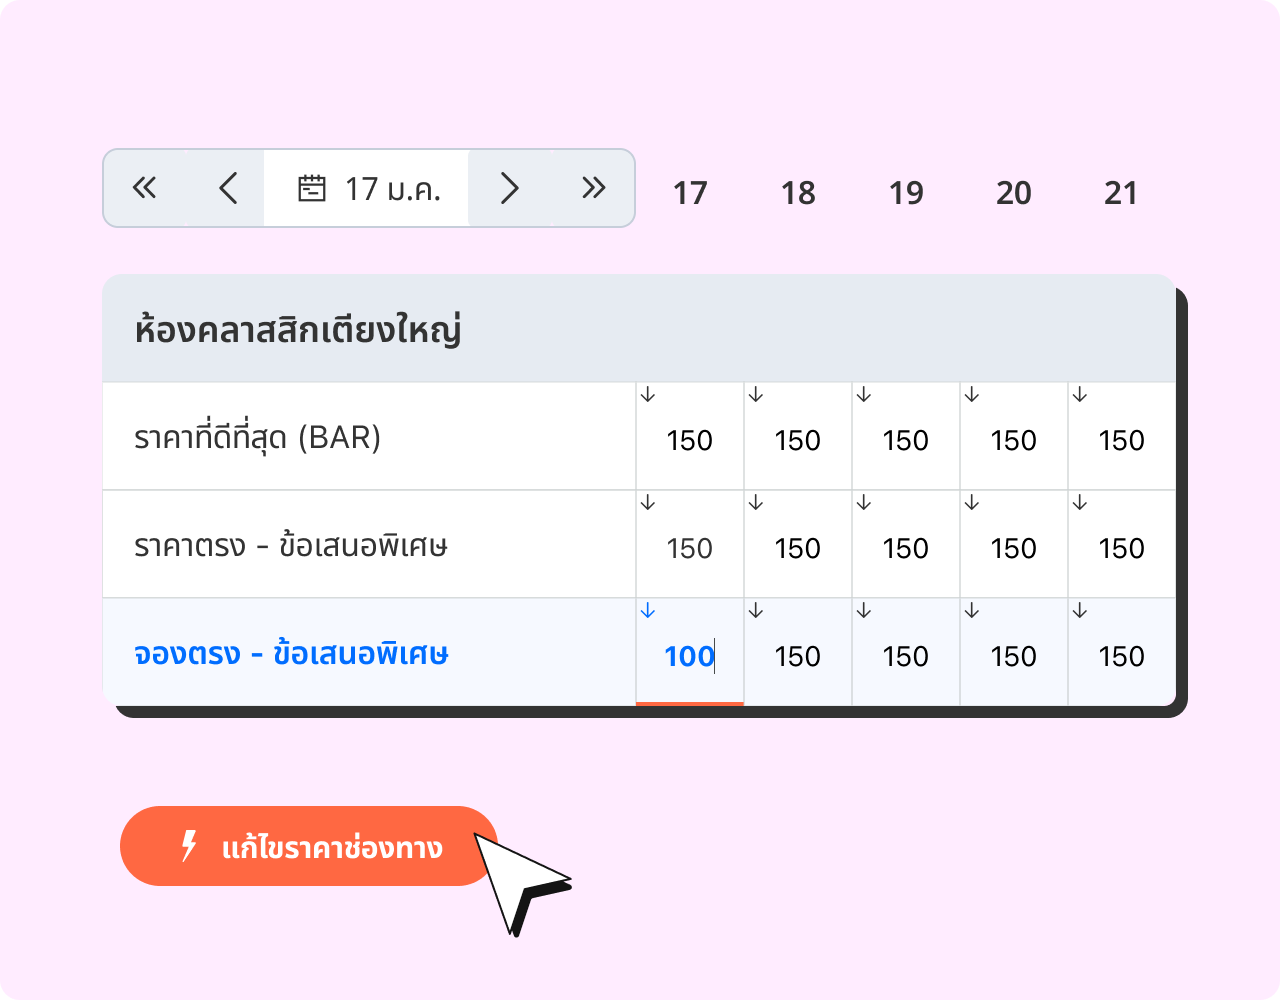Screen dimensions: 1280x1000
Task: Click down arrow in ราคาตรง row, column 19
Action: point(864,503)
